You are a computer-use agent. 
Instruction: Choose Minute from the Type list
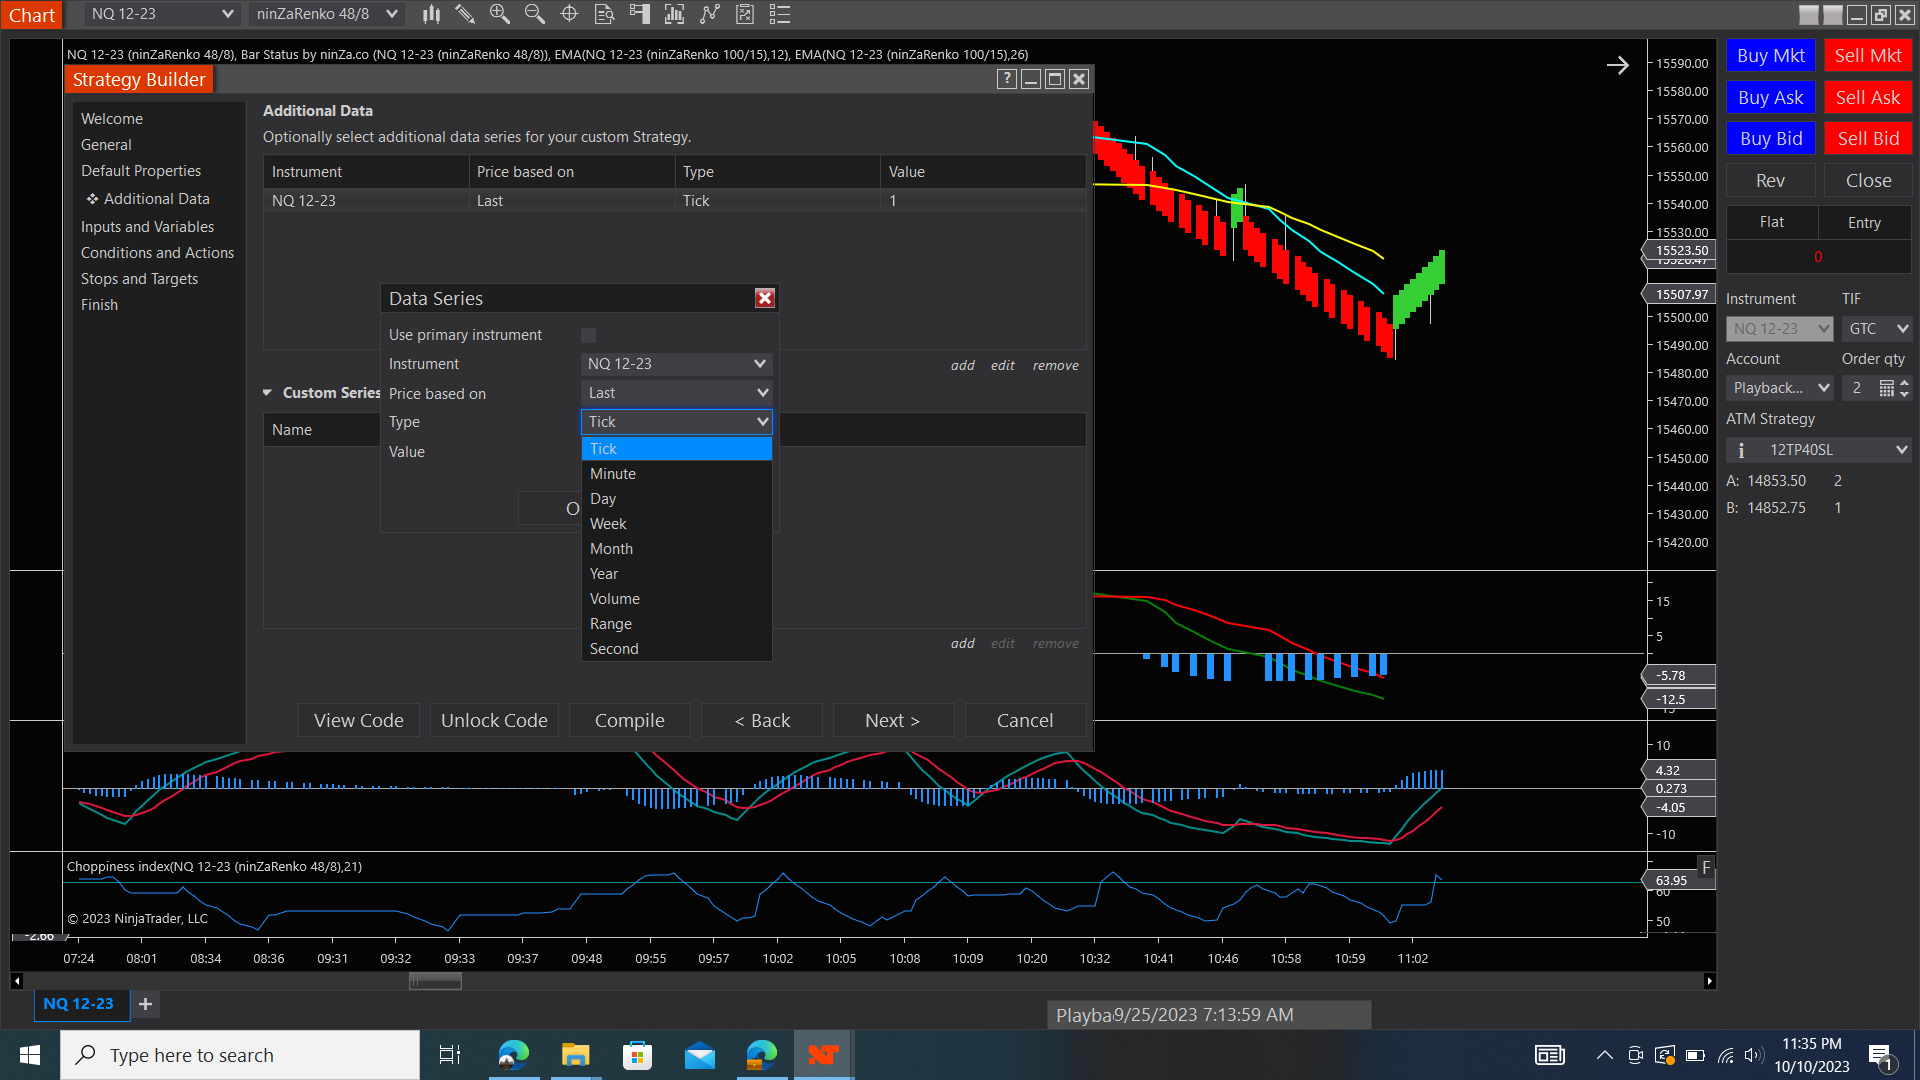(x=613, y=474)
